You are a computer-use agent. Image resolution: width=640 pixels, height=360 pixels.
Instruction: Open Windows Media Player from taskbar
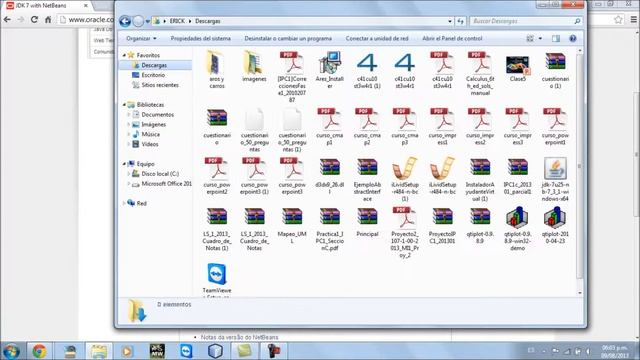click(x=127, y=351)
